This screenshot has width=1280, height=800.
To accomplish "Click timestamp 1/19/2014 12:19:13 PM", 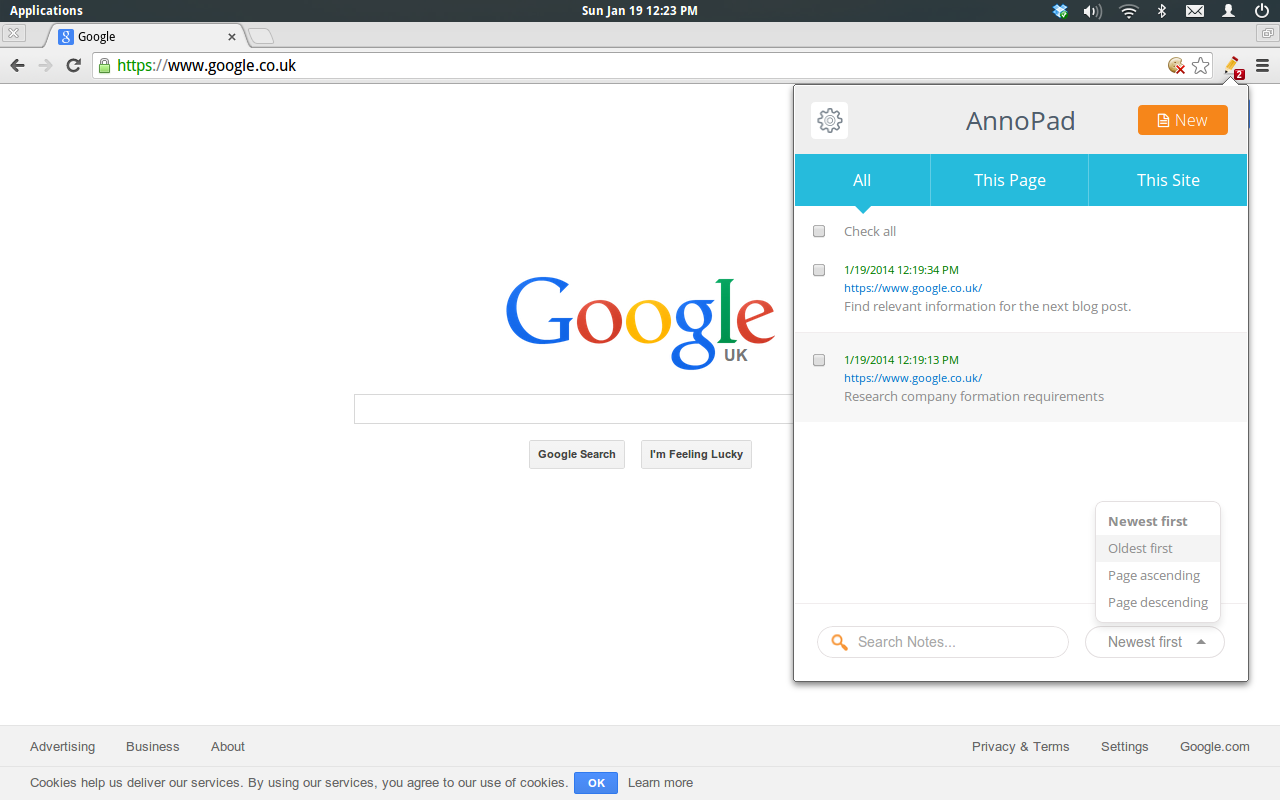I will [x=901, y=360].
